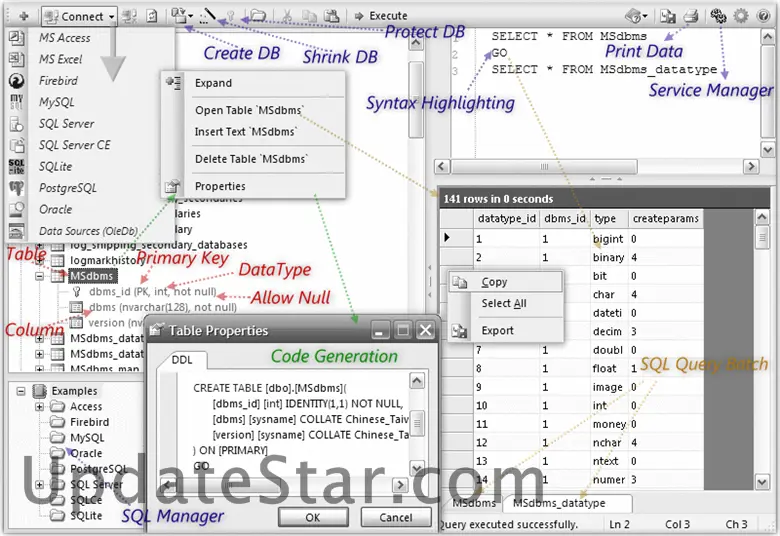Select MySQL from Connect menu
780x536 pixels.
[57, 102]
